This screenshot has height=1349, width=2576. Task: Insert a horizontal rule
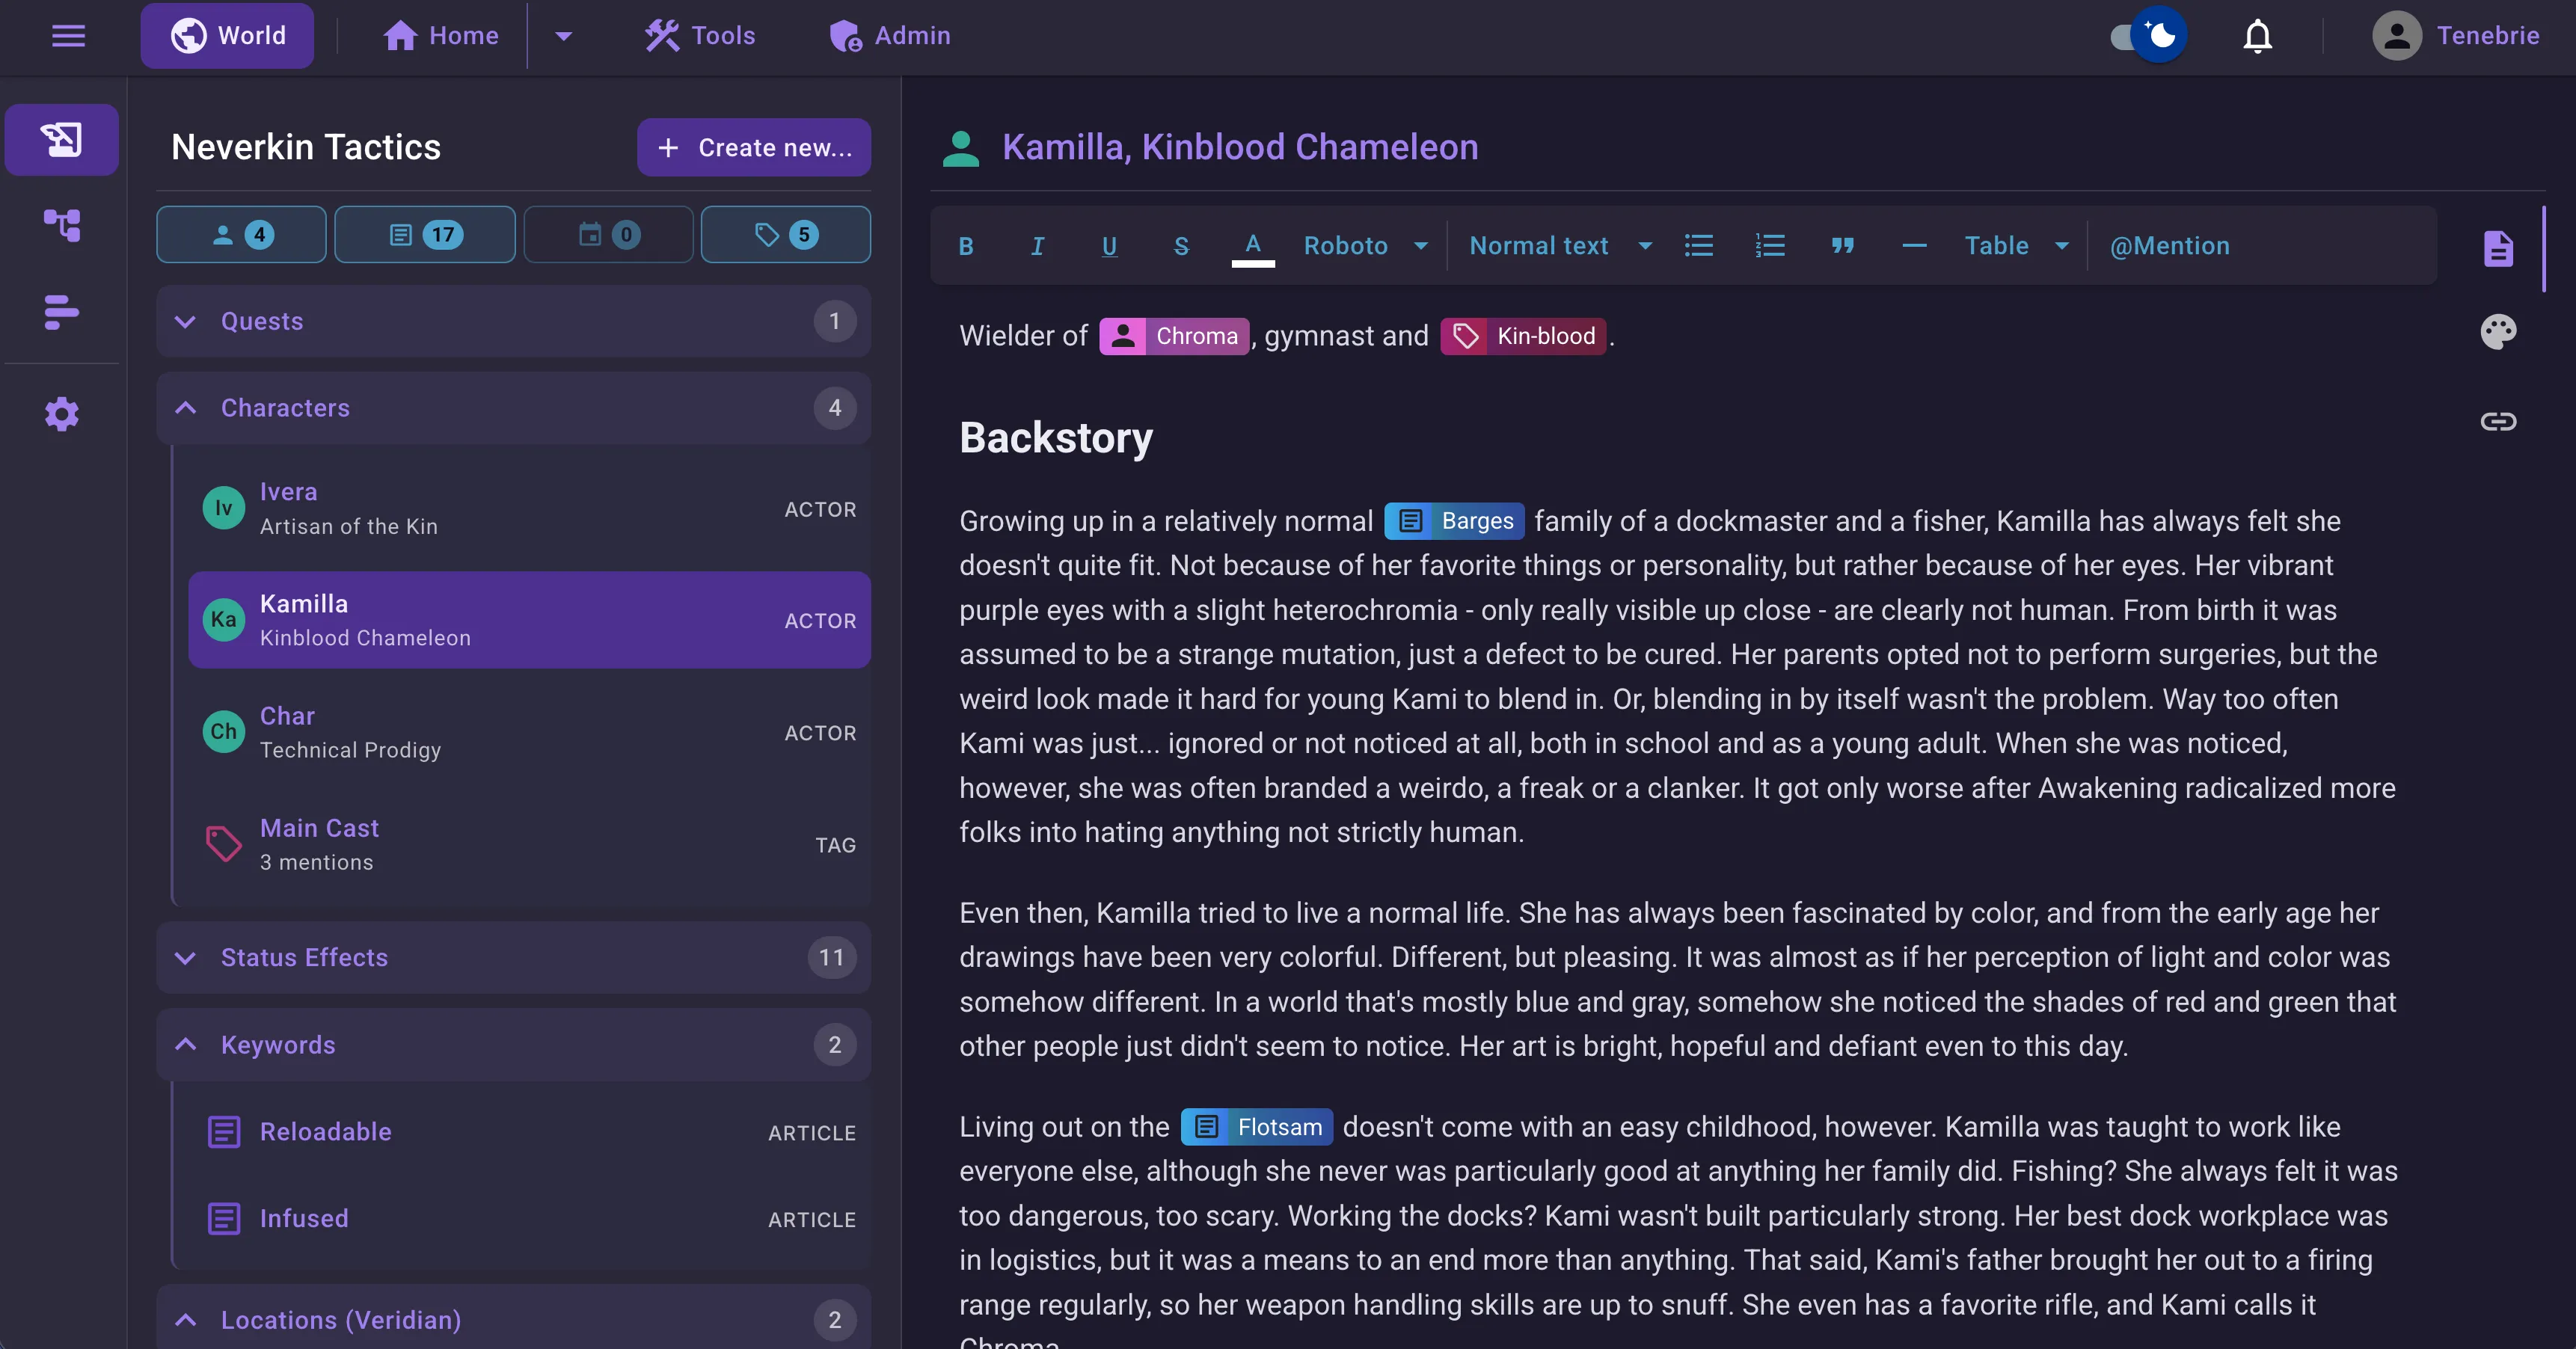[x=1914, y=246]
